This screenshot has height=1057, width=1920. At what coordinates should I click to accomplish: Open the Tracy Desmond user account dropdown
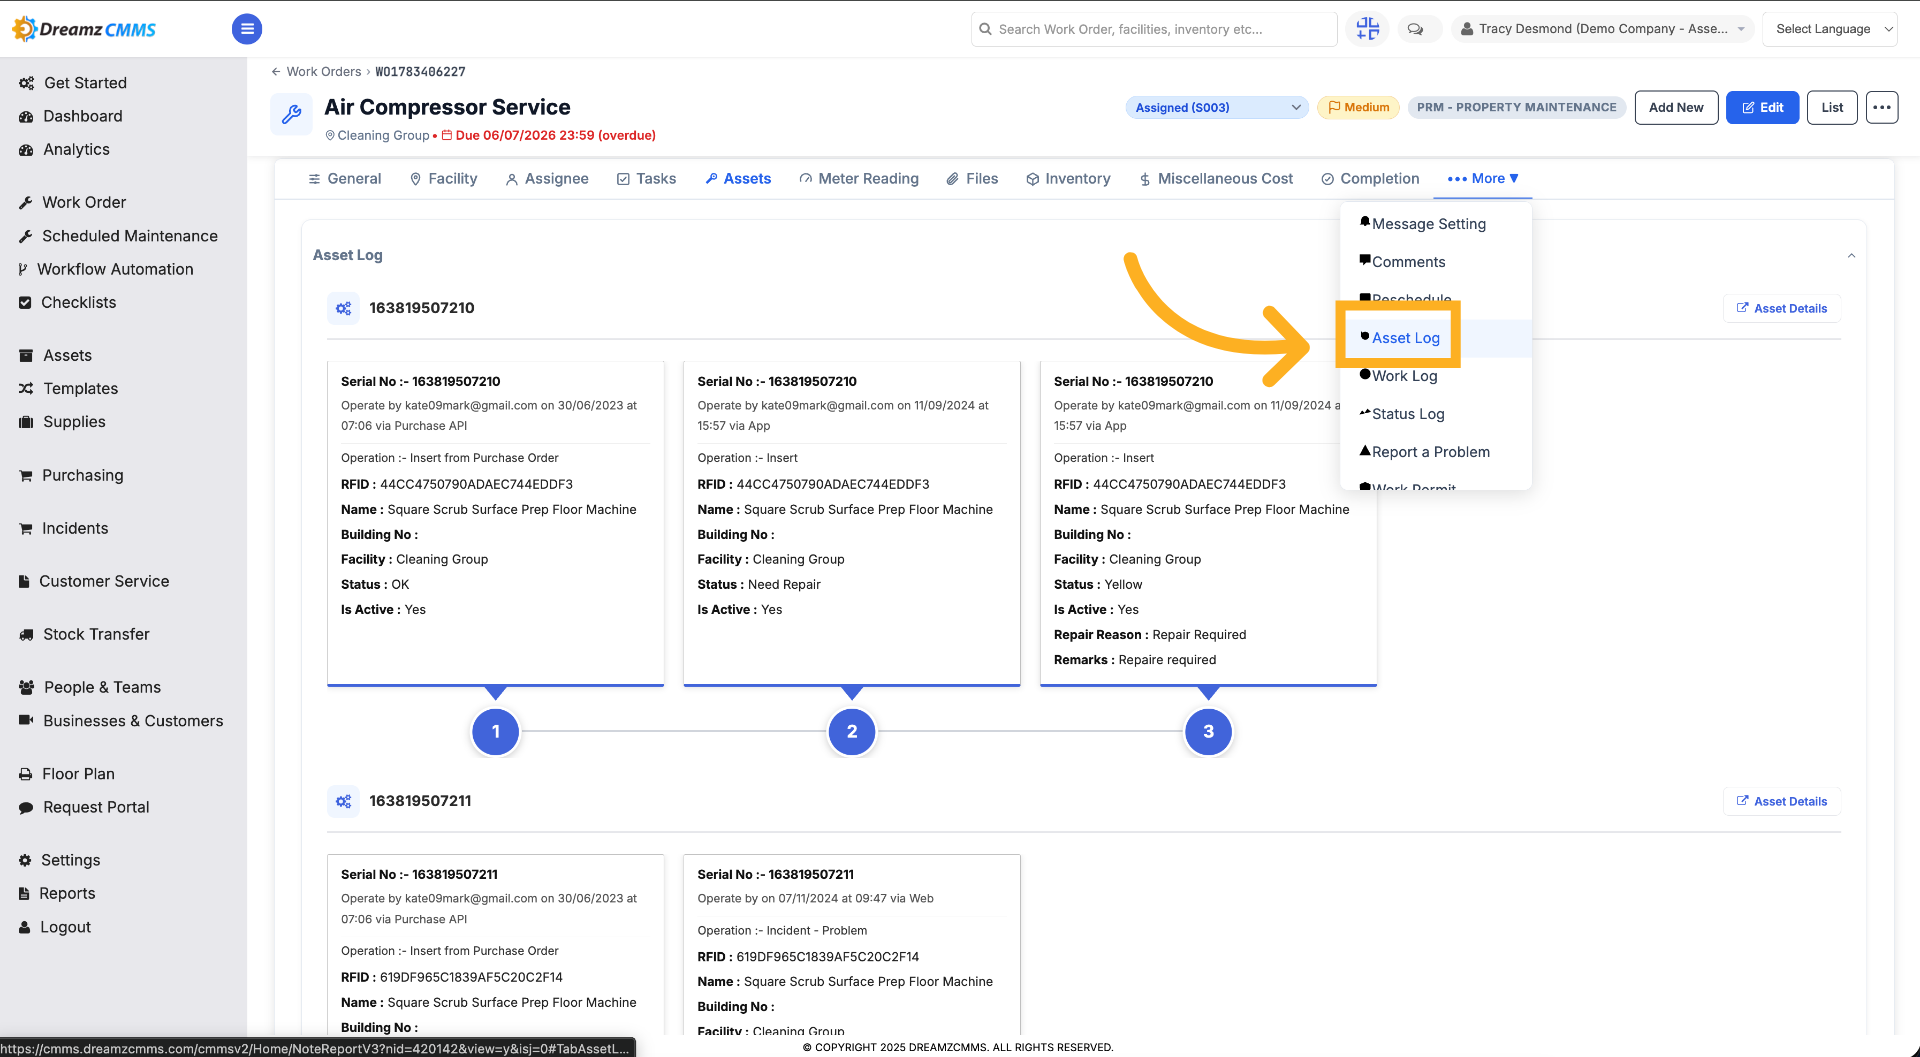[1603, 29]
